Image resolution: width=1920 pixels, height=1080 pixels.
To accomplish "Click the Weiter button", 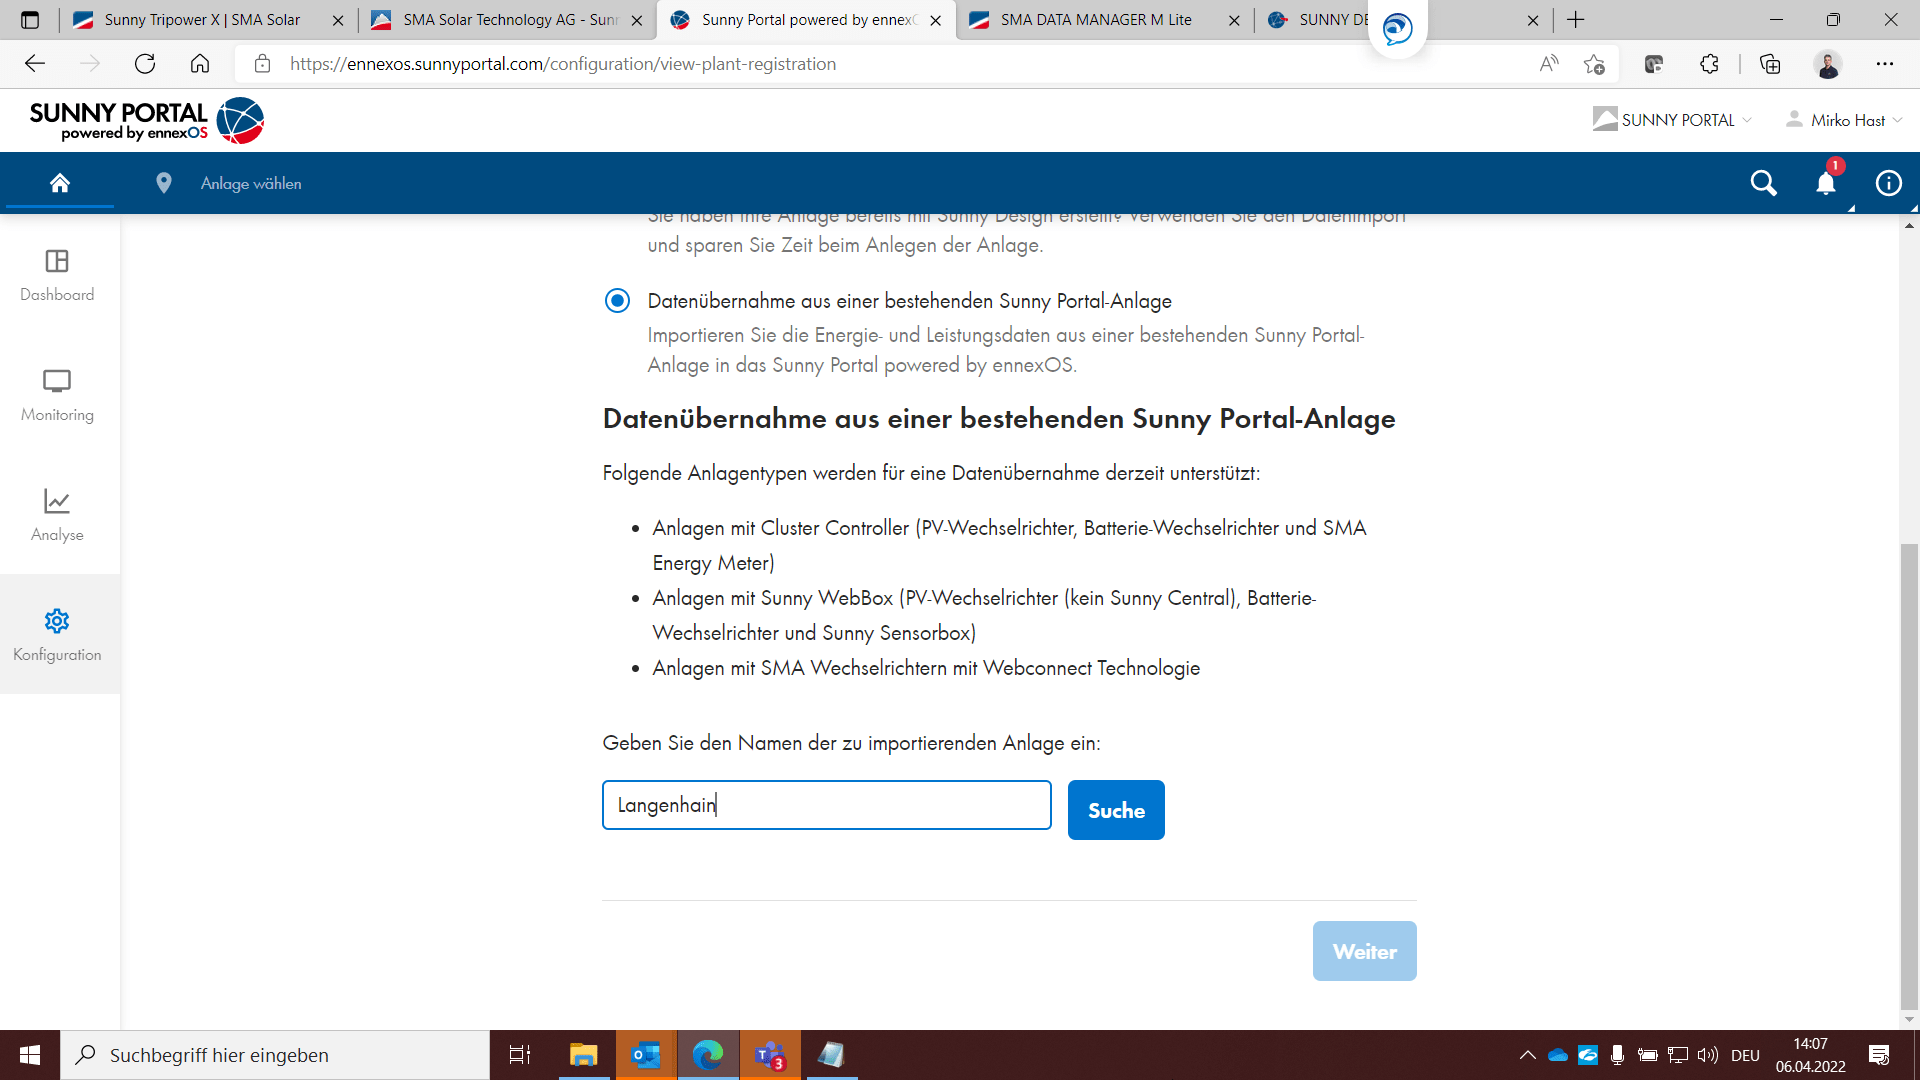I will pos(1364,951).
